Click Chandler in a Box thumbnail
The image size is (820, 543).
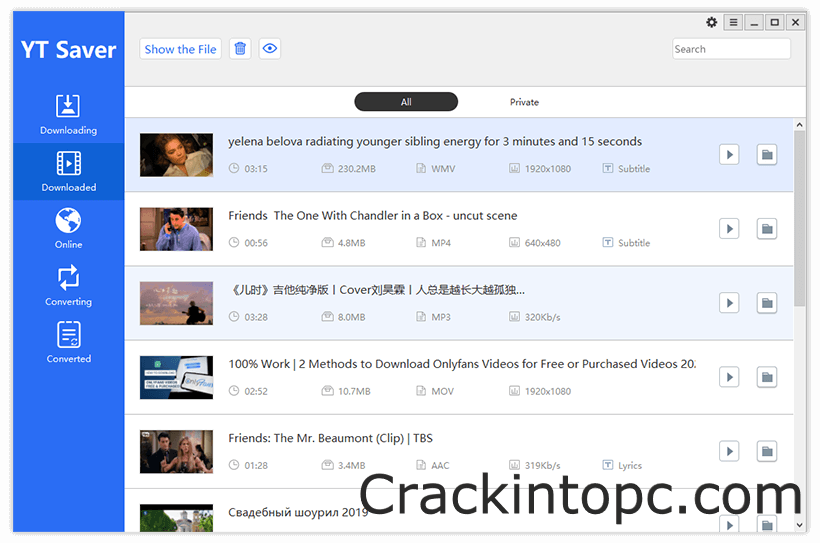176,229
